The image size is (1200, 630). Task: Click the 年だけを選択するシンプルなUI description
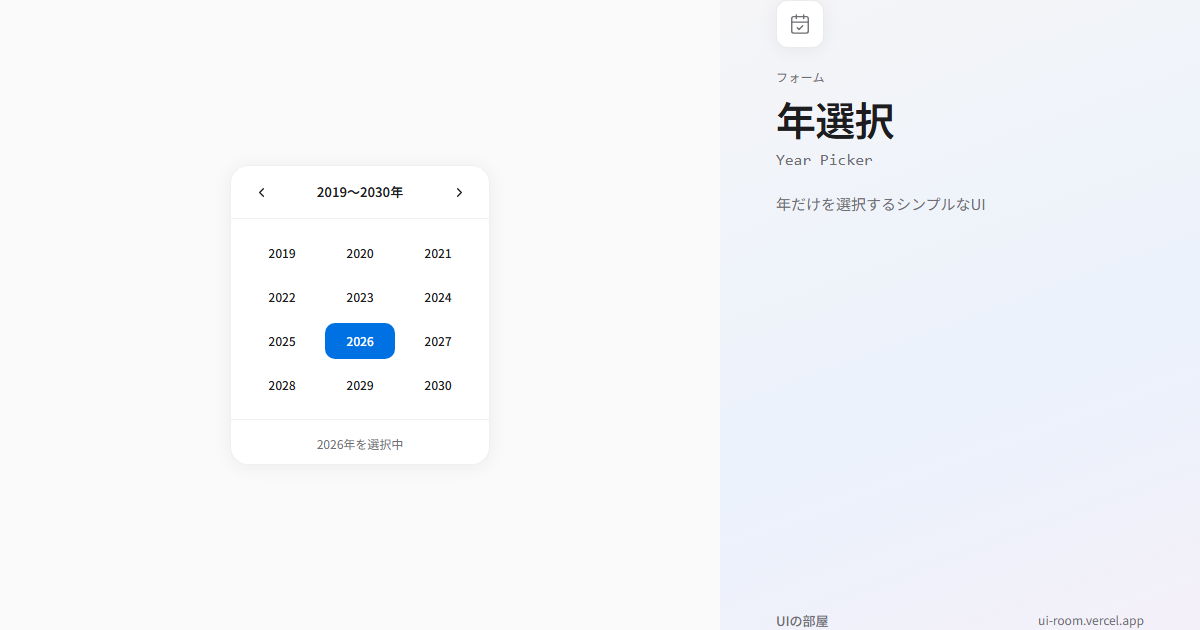pyautogui.click(x=881, y=205)
